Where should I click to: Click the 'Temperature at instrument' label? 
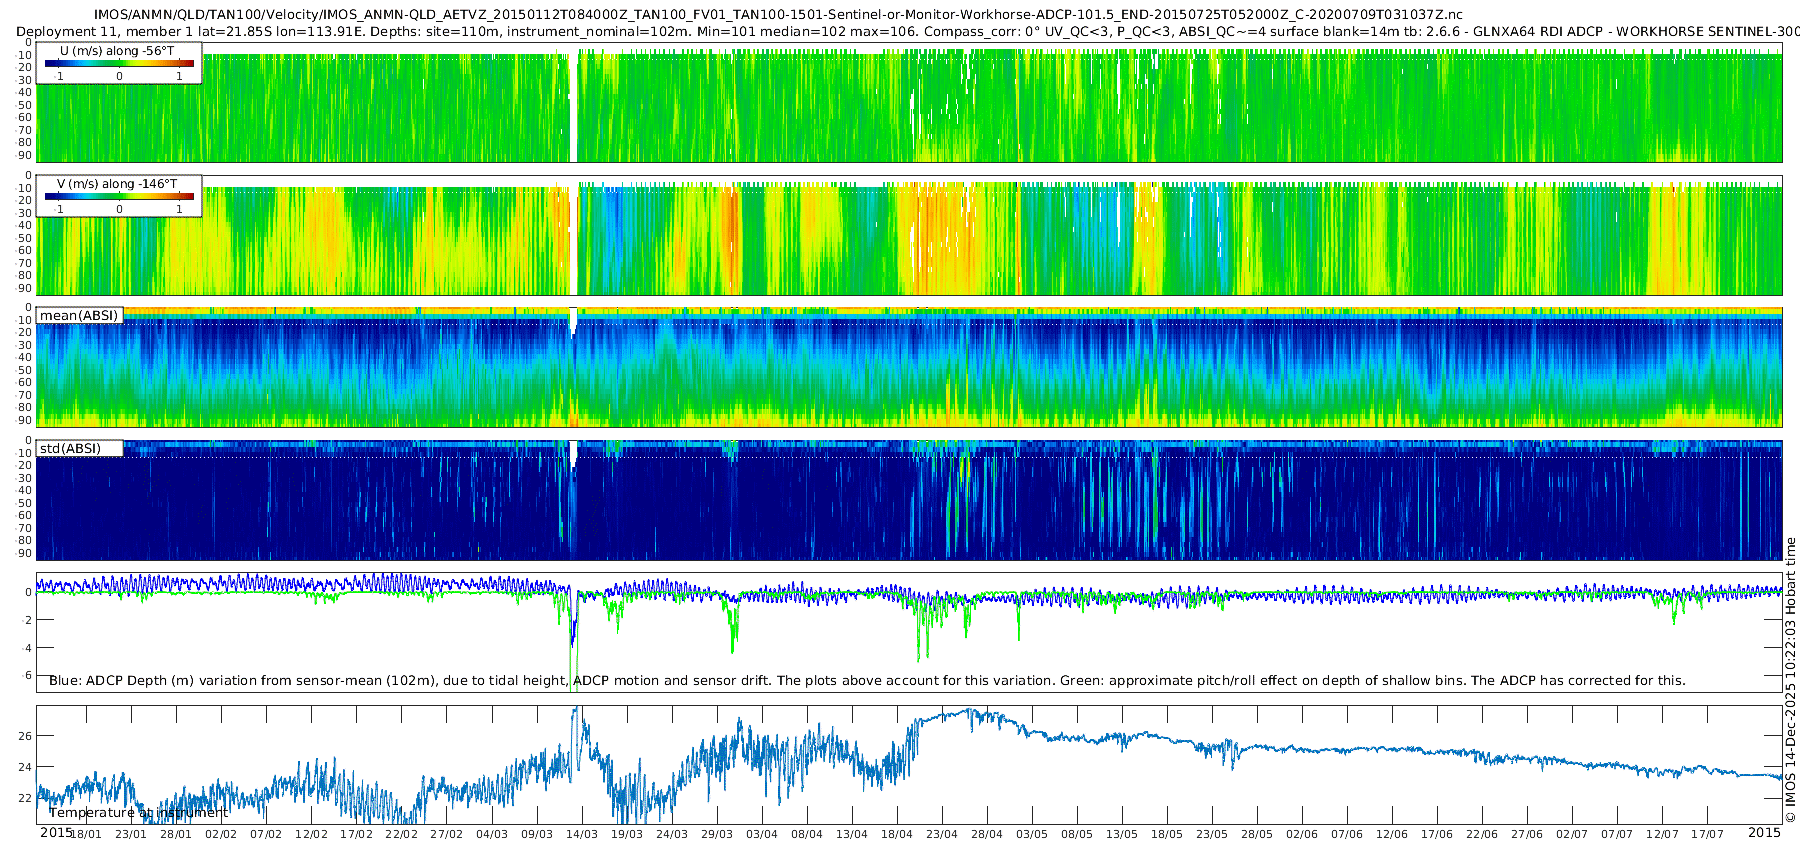click(x=139, y=812)
